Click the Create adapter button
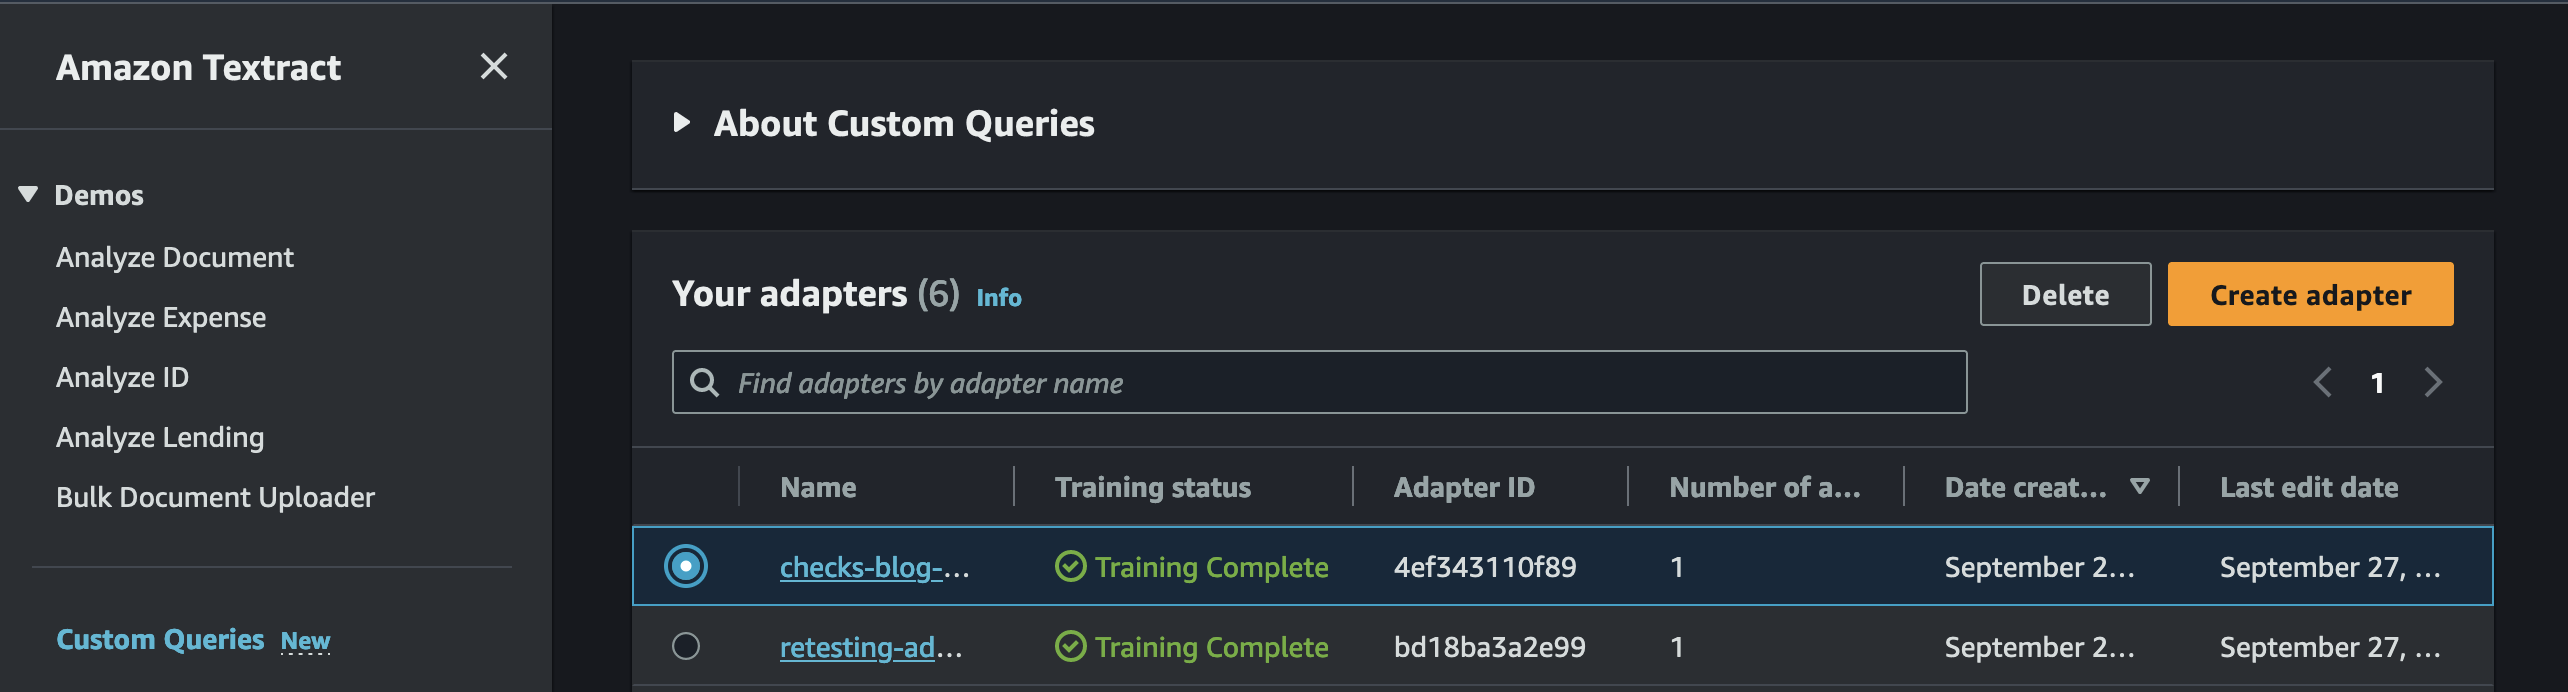2568x692 pixels. point(2310,294)
